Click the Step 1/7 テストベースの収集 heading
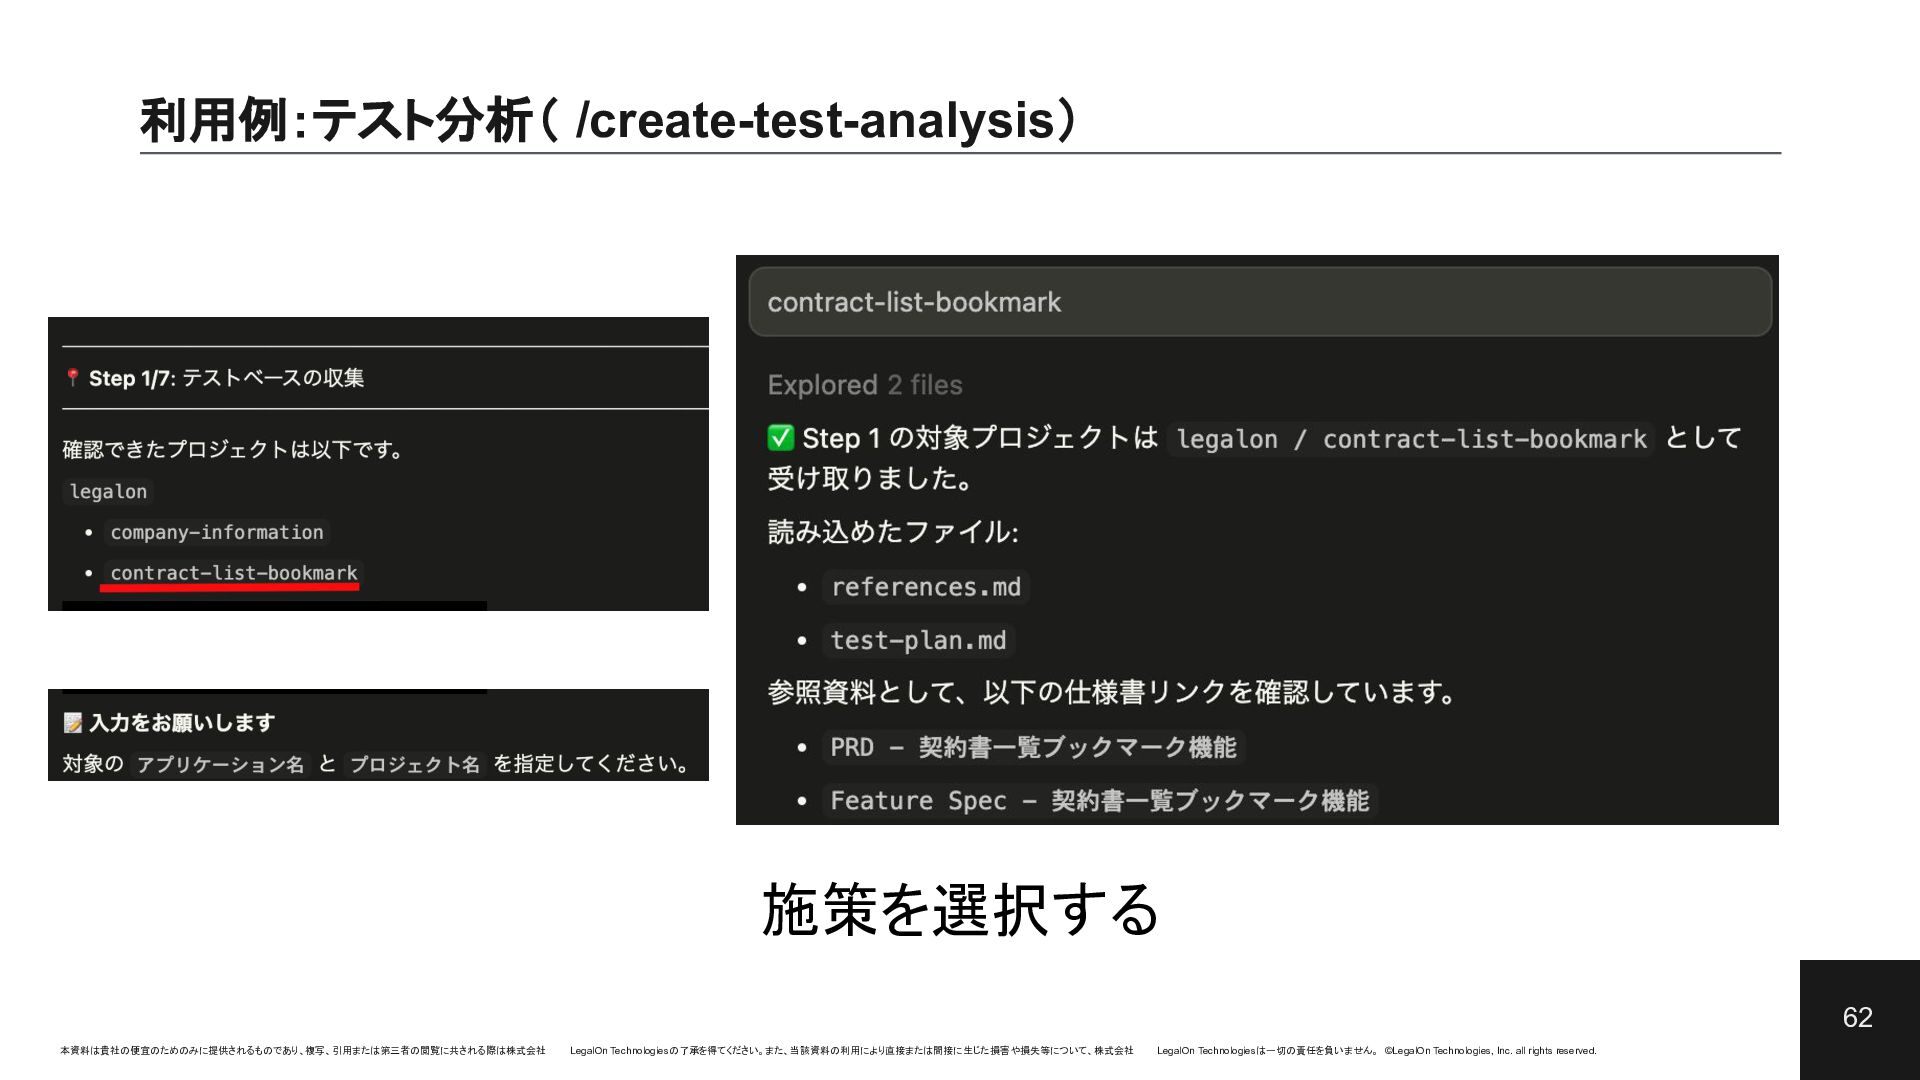1920x1080 pixels. pos(226,378)
